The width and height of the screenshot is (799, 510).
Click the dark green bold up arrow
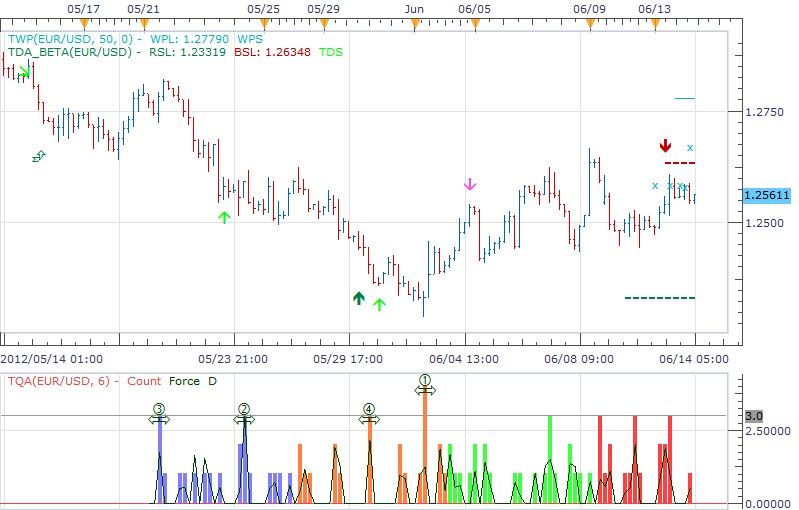[359, 298]
